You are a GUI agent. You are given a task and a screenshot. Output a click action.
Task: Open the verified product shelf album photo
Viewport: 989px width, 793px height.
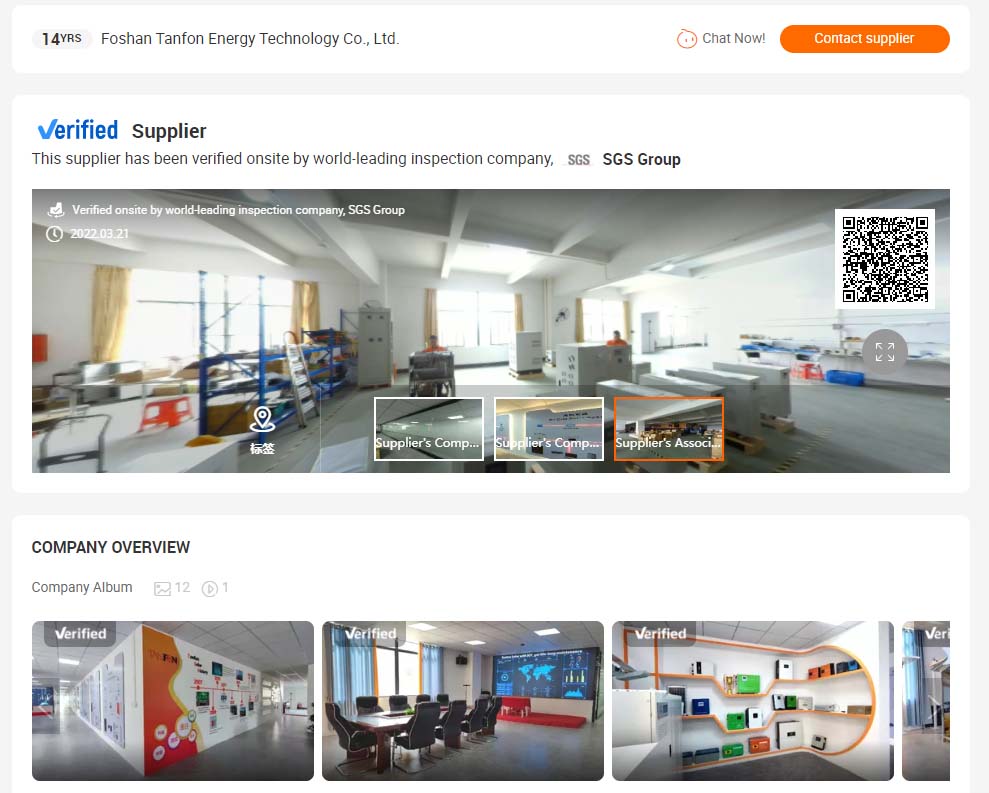(752, 701)
